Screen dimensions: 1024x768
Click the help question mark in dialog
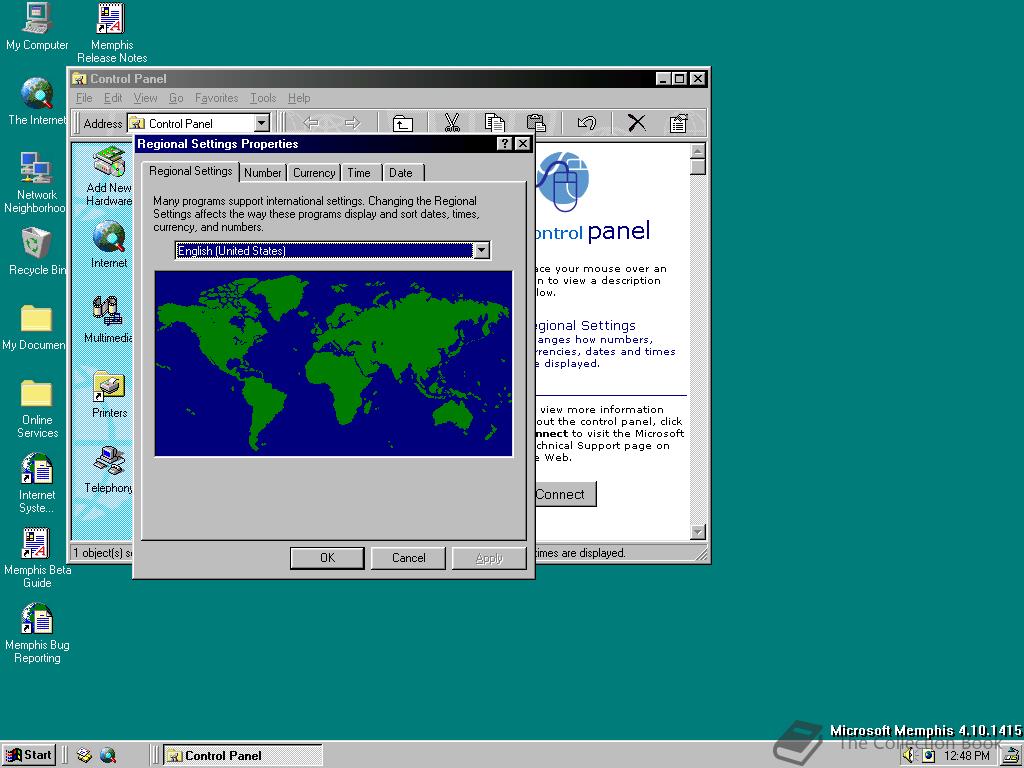(x=504, y=144)
